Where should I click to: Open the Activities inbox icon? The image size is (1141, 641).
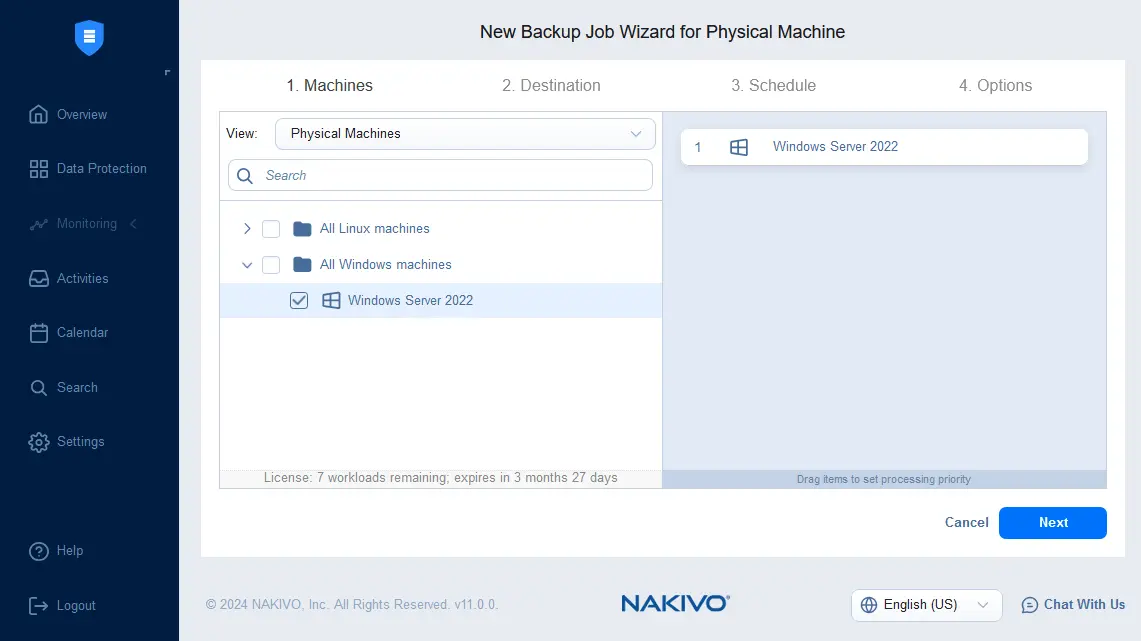(x=39, y=279)
